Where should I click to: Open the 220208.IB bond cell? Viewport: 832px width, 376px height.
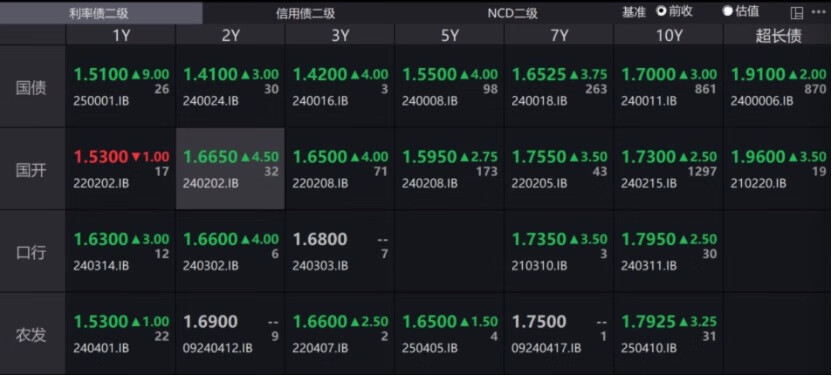coord(340,169)
